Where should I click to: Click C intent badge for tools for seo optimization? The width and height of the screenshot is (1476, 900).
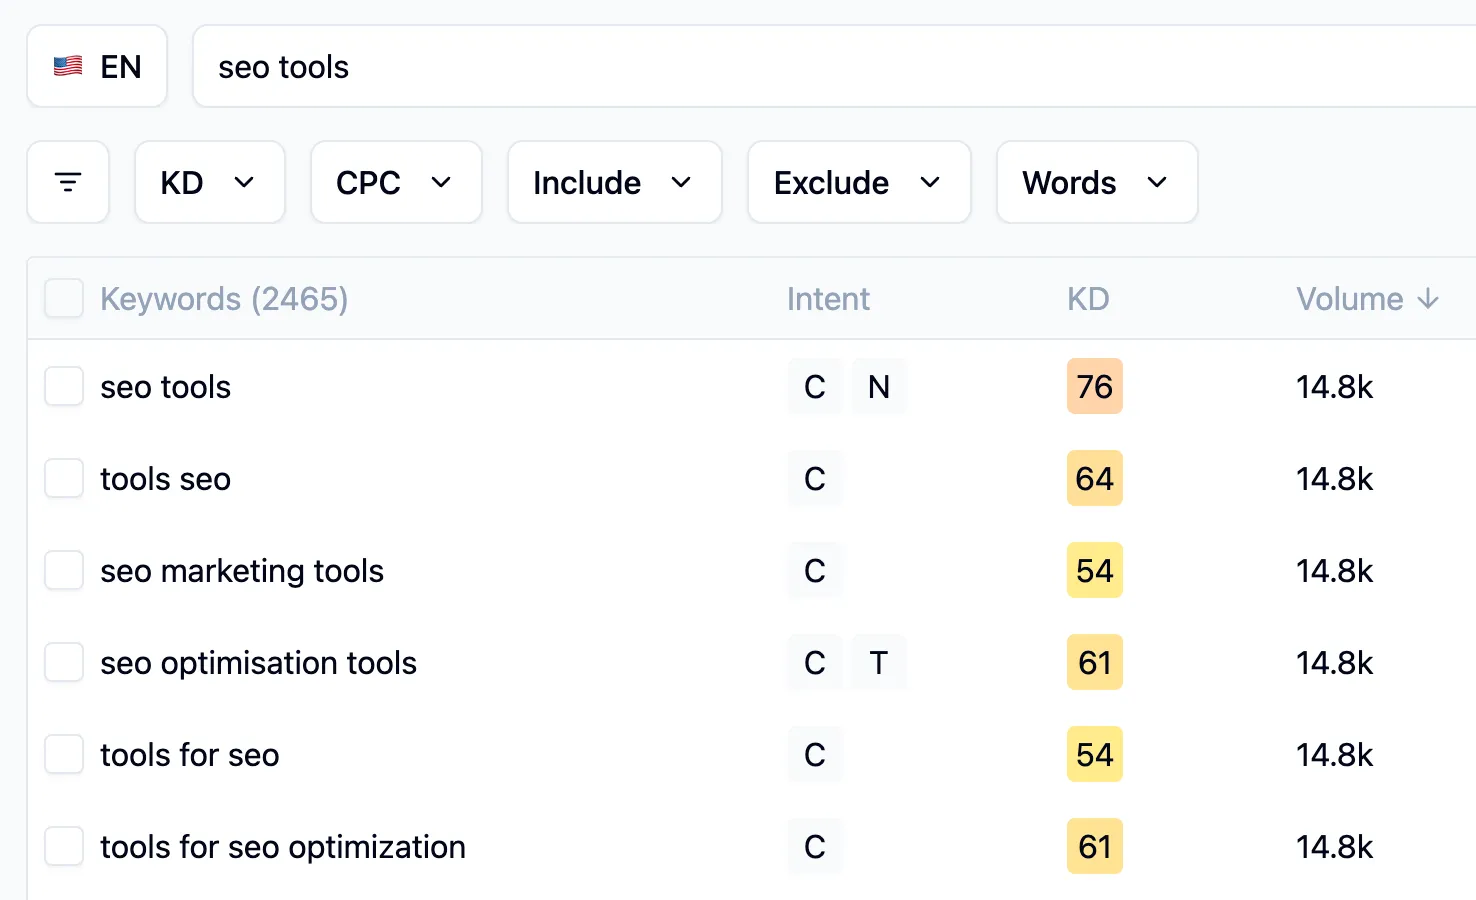point(815,847)
